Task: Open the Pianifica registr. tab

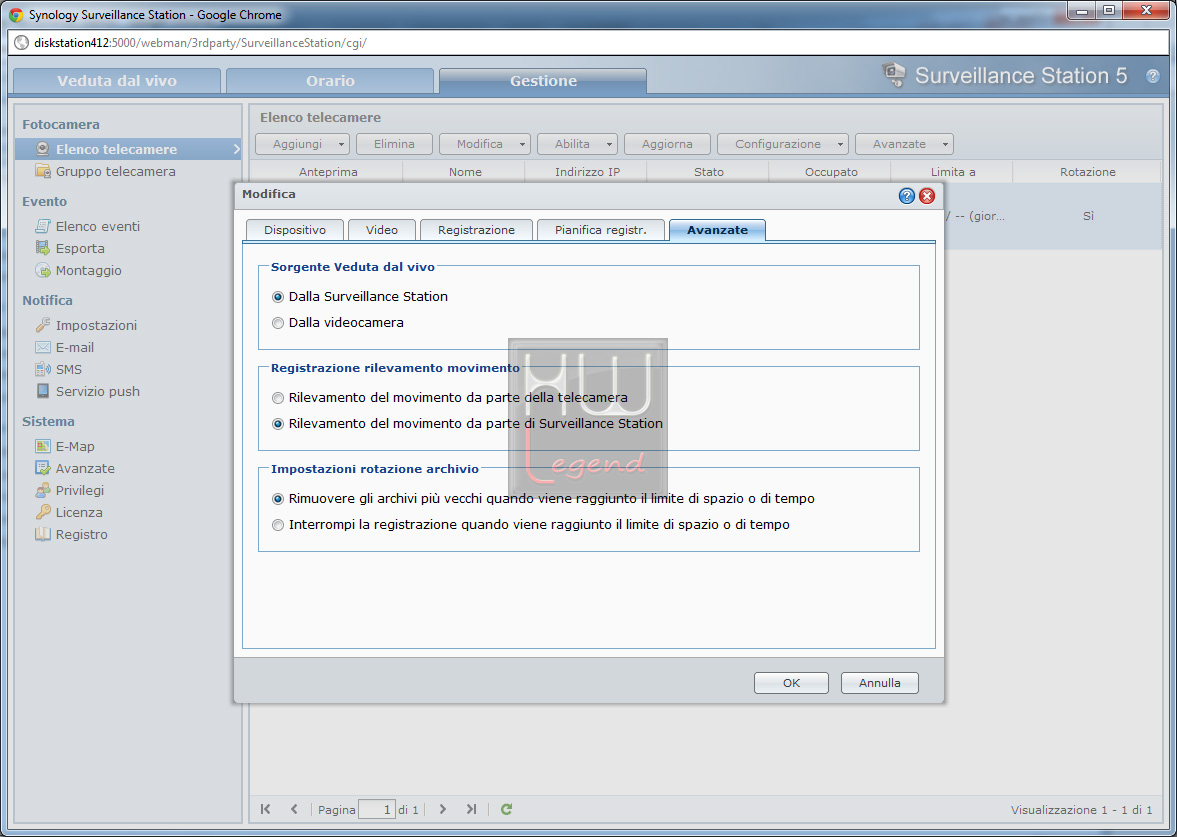Action: click(x=601, y=230)
